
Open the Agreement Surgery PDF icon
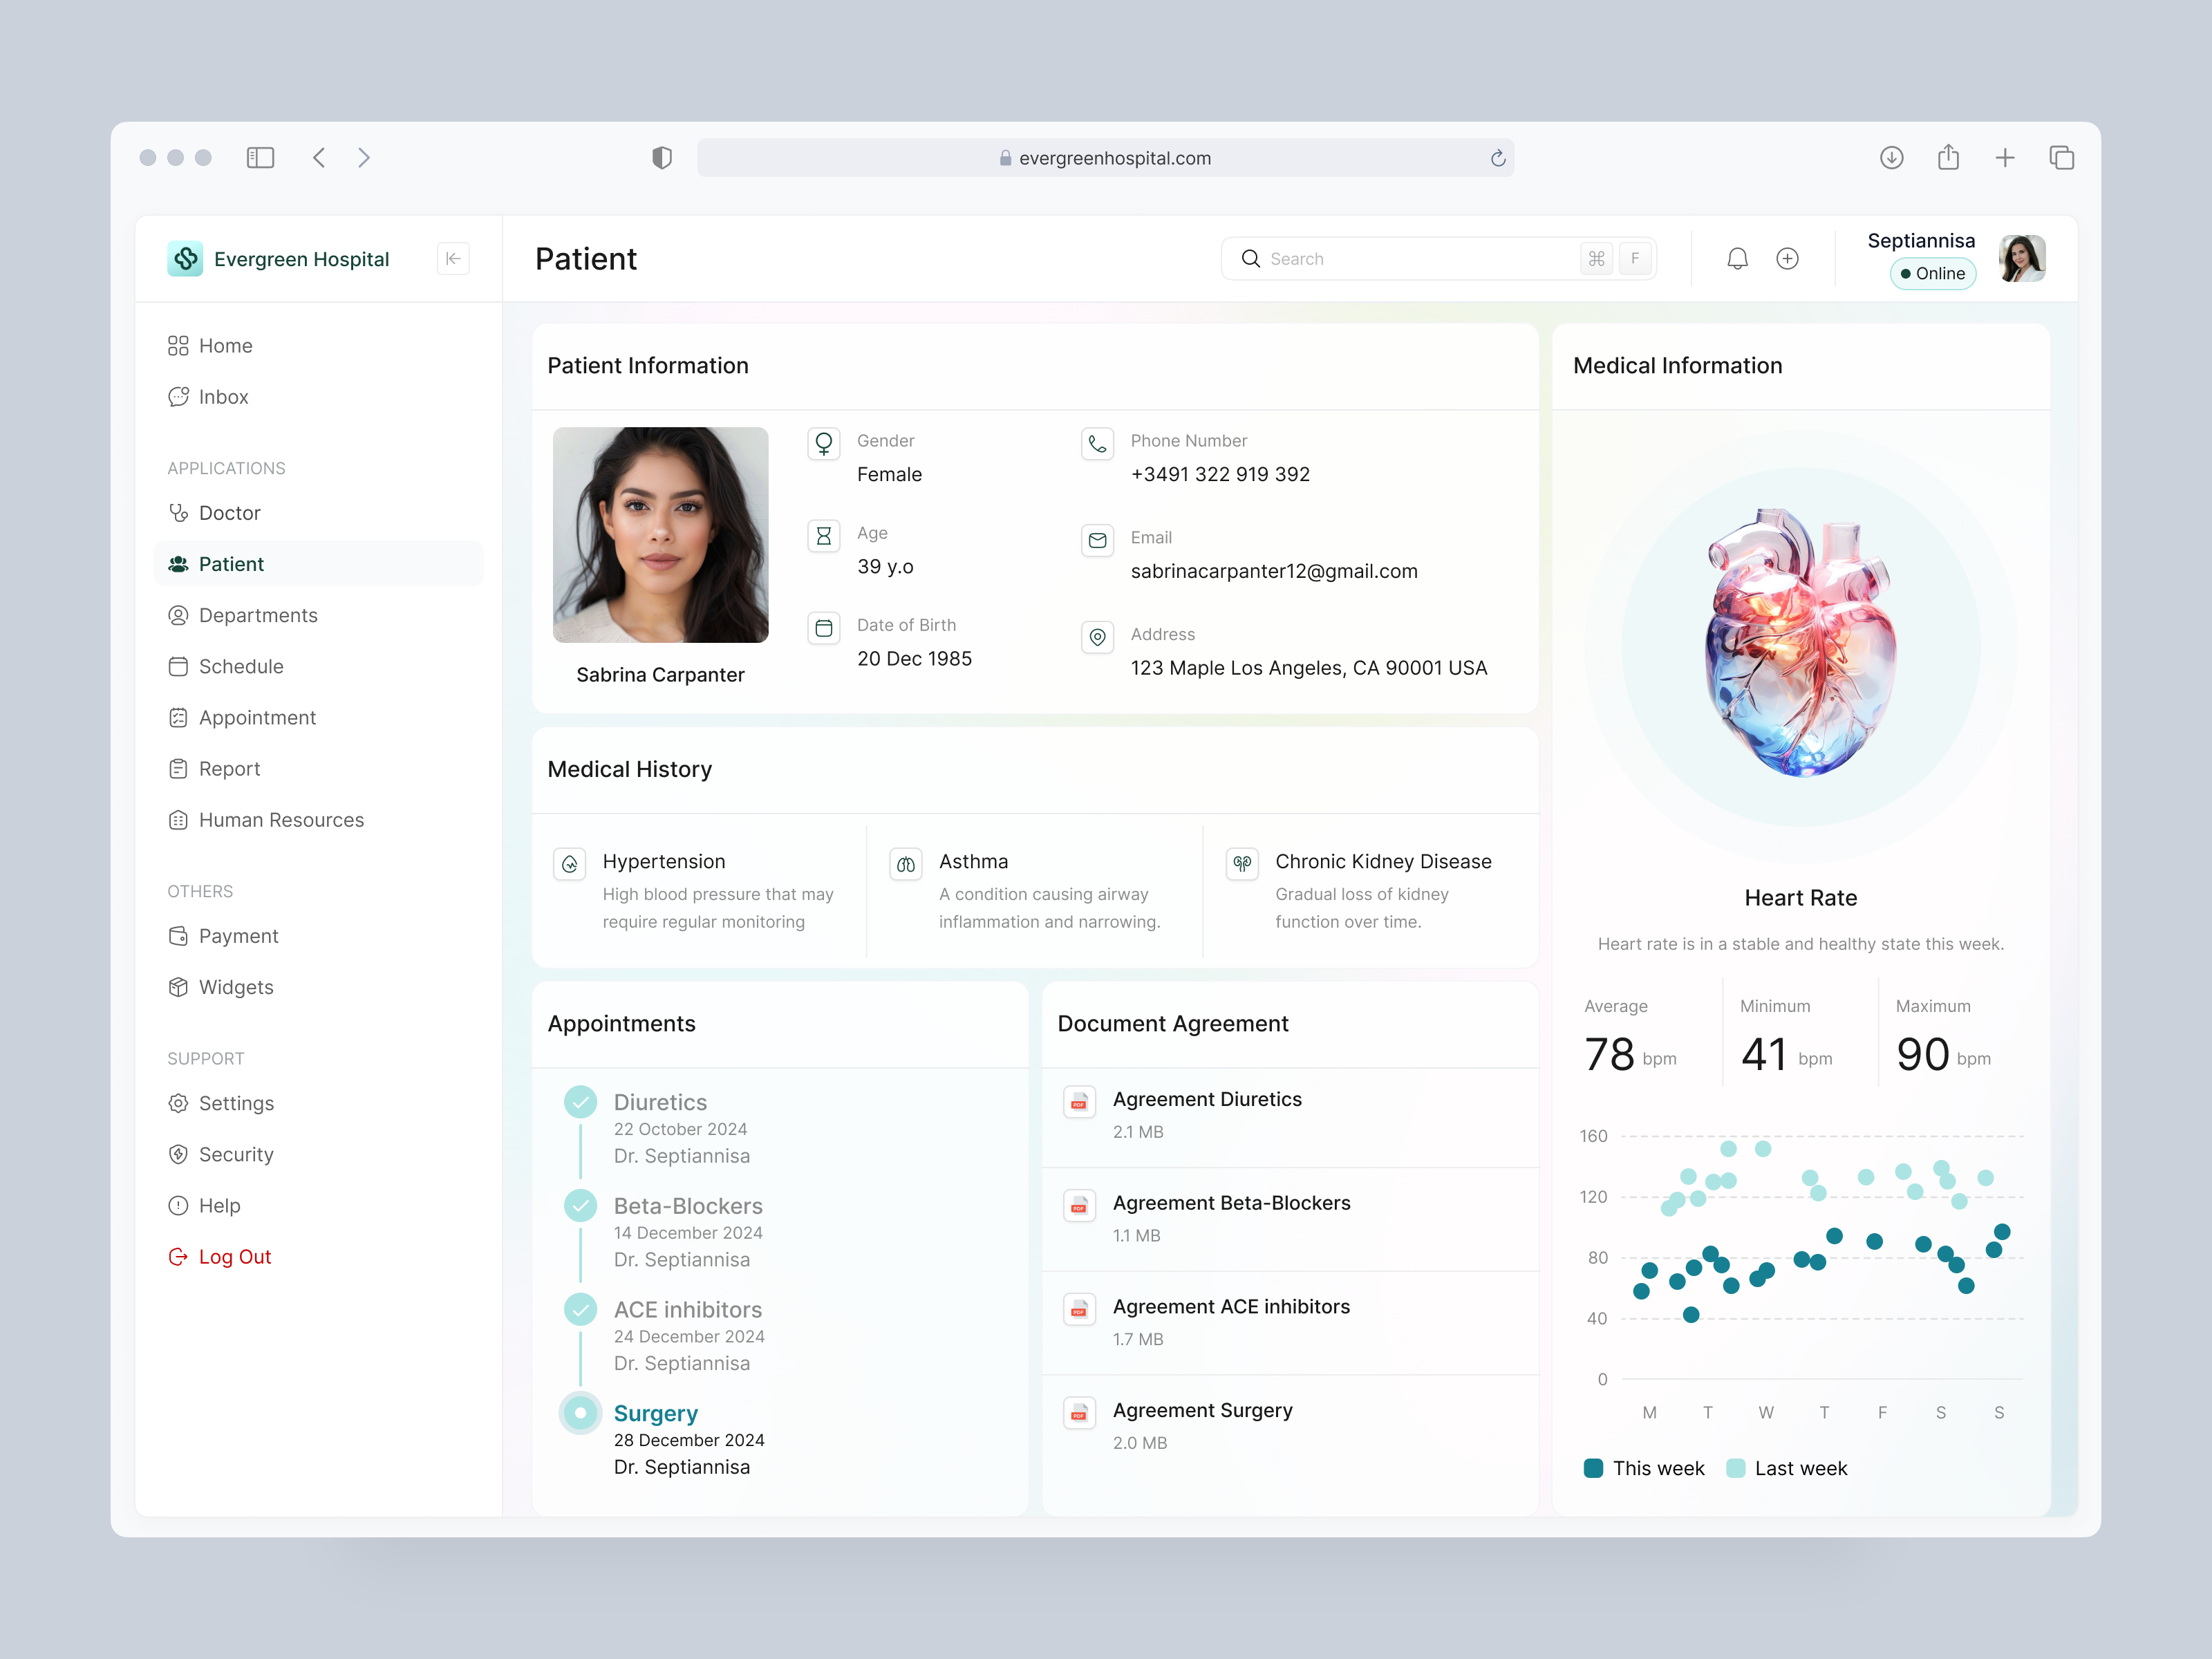[x=1080, y=1412]
